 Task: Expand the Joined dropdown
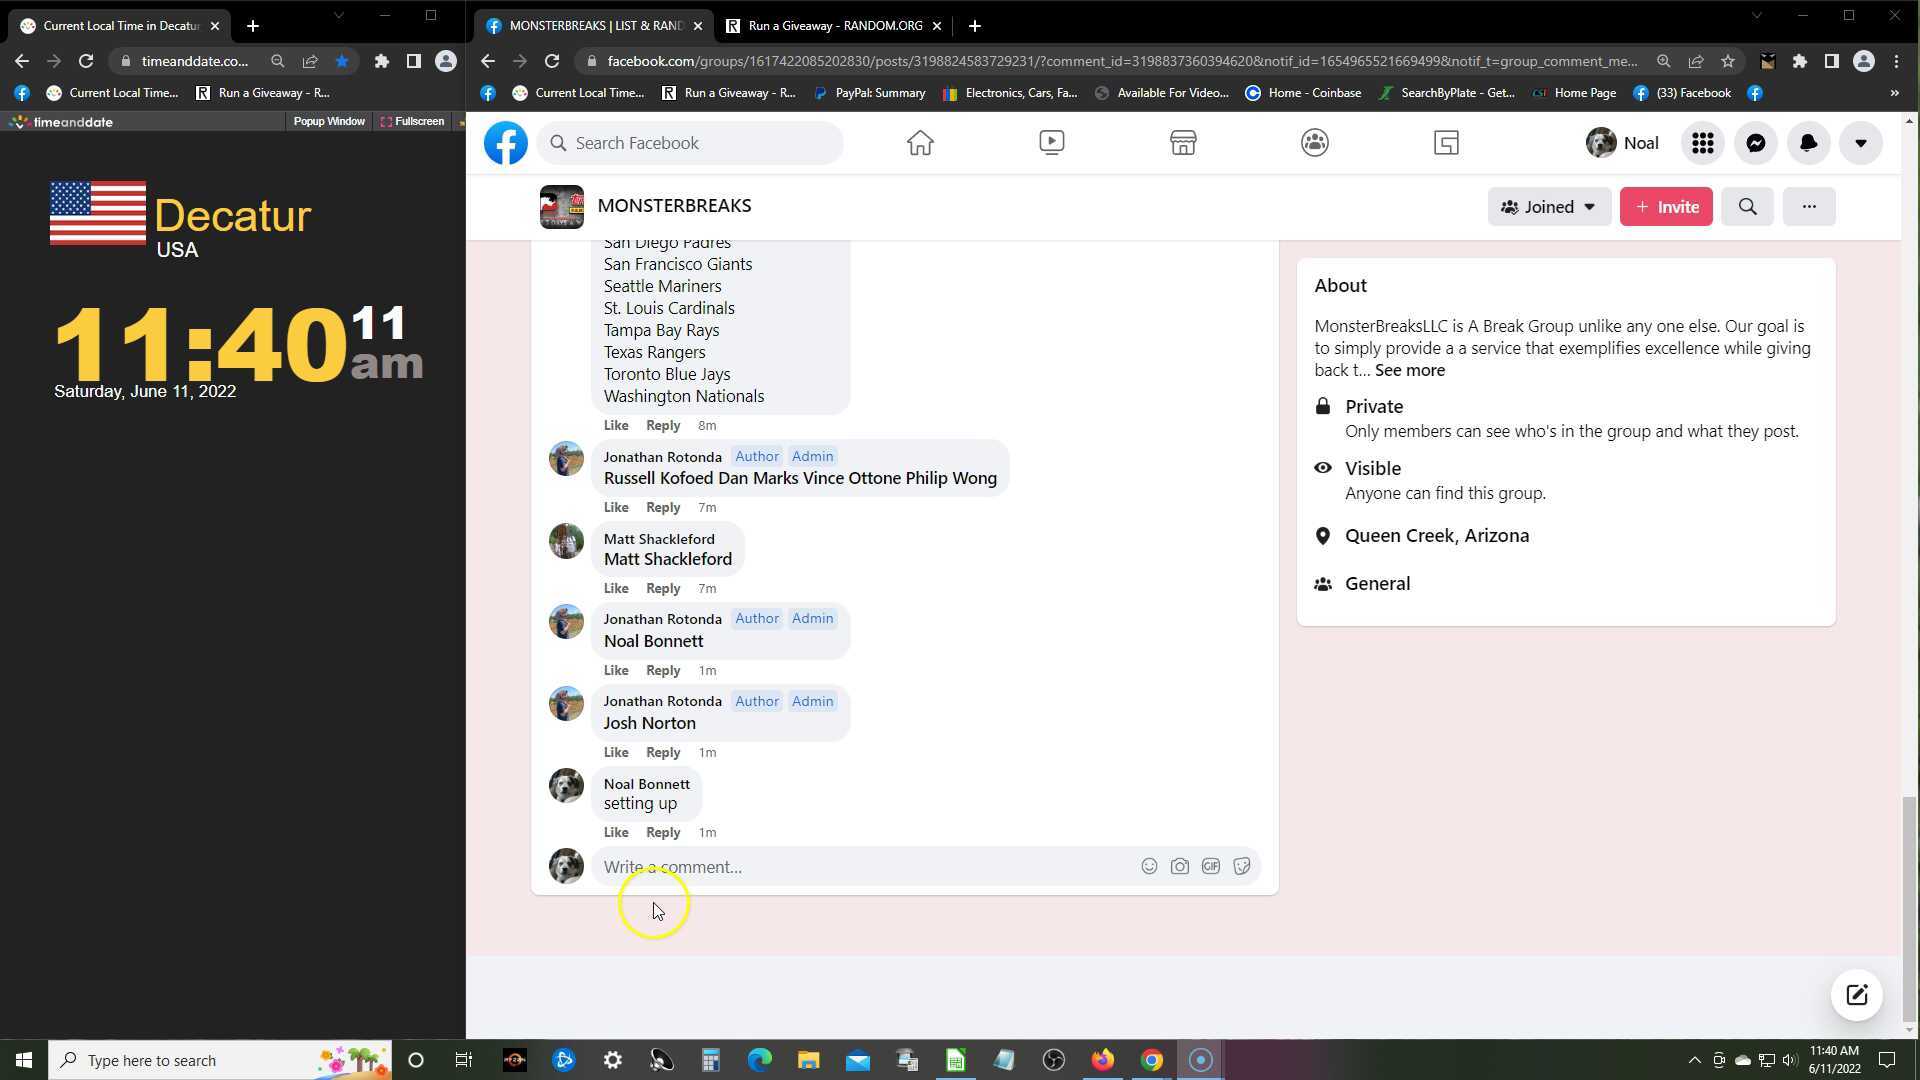[x=1548, y=207]
